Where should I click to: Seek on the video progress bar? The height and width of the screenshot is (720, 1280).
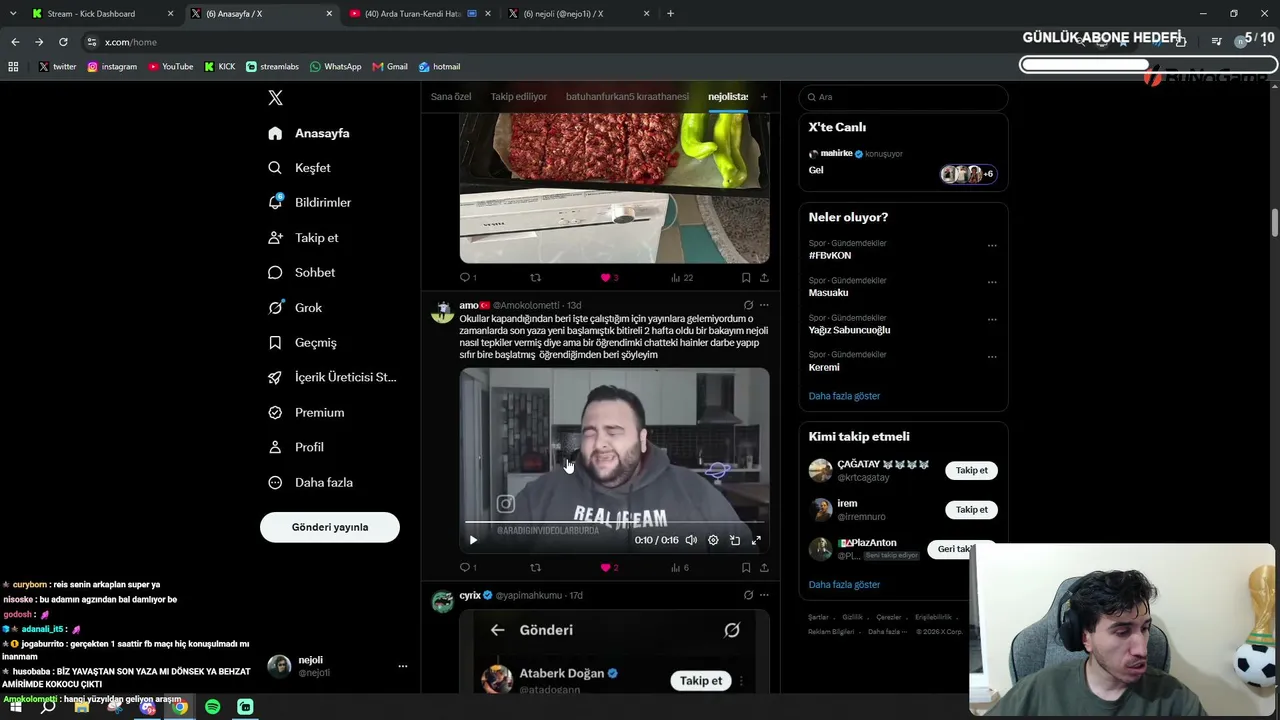(614, 522)
